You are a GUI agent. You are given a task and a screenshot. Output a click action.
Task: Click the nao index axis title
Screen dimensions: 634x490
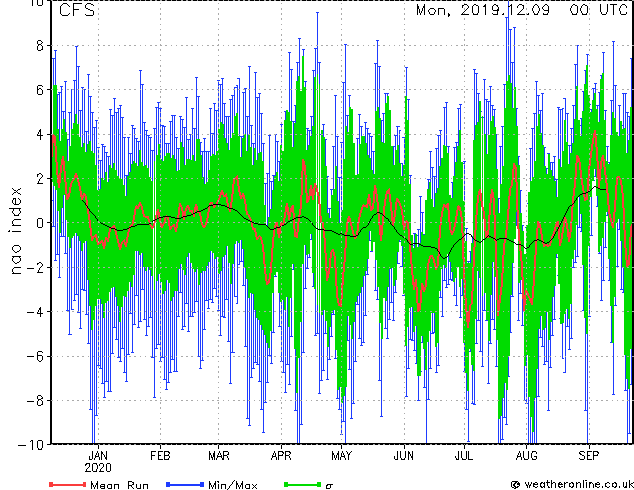[15, 231]
